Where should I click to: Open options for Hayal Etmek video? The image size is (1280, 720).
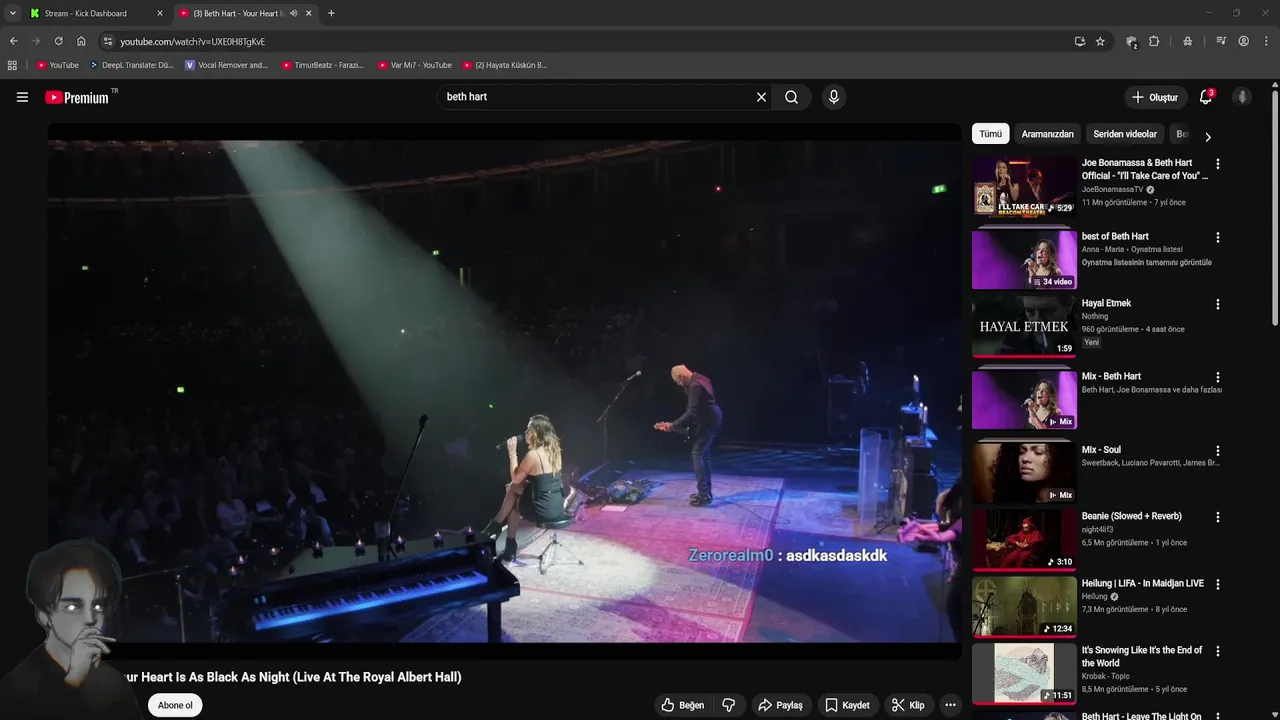1217,304
